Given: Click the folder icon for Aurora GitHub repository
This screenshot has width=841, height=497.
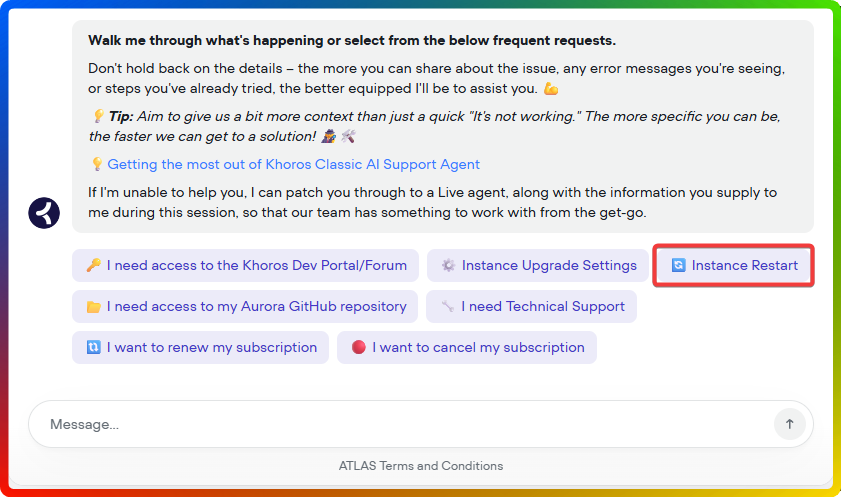Looking at the screenshot, I should [x=93, y=306].
